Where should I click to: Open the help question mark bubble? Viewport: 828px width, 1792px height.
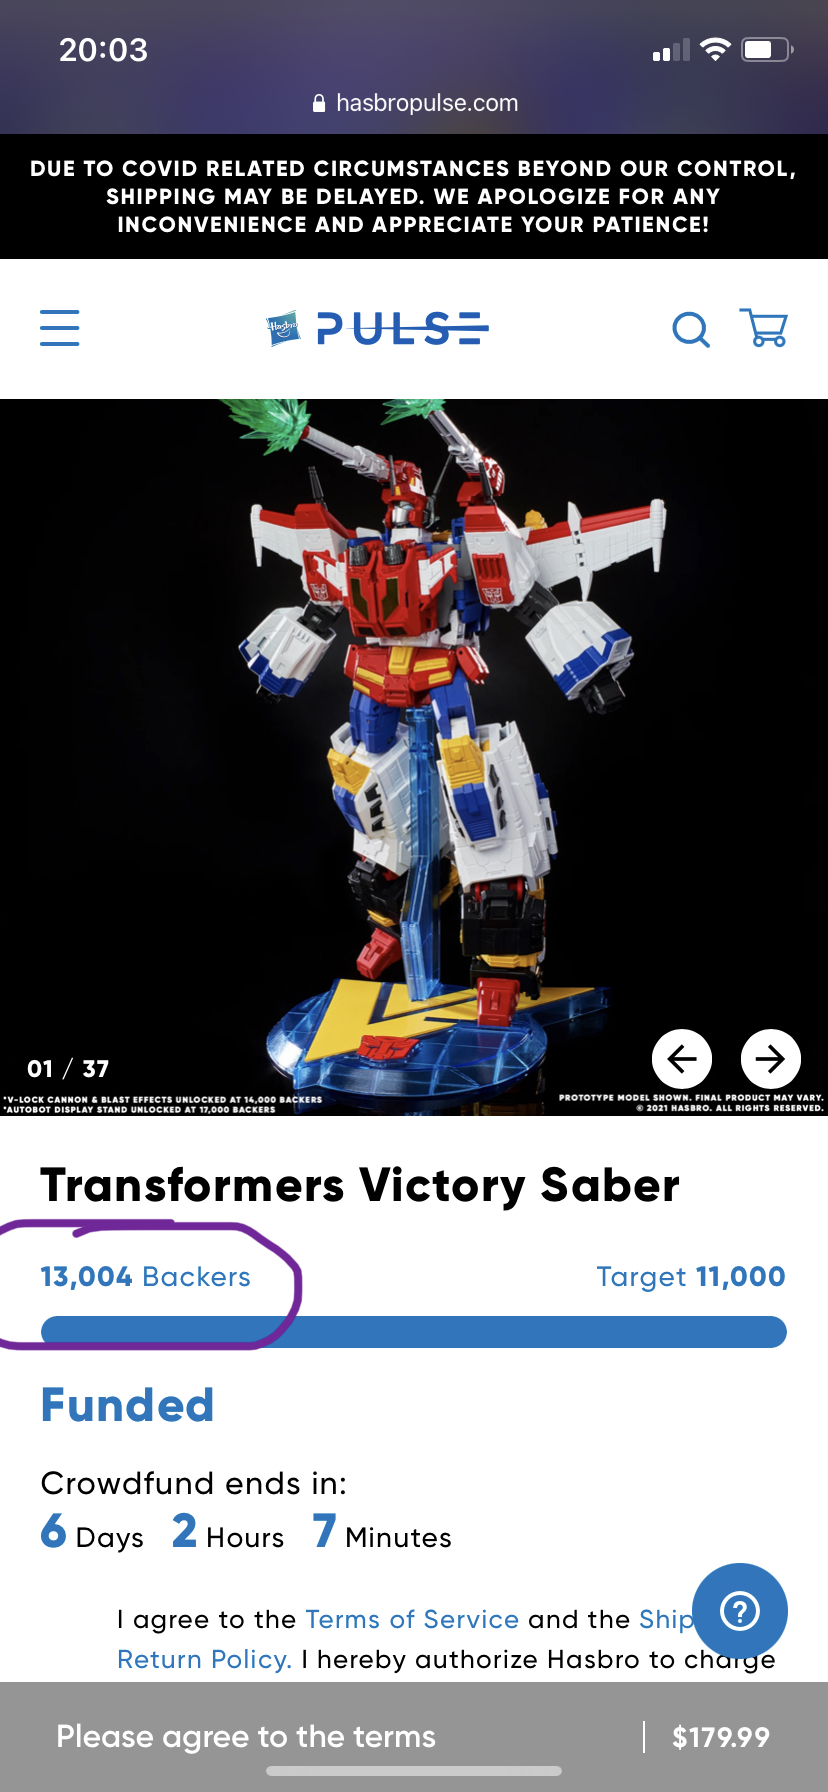pos(740,1611)
